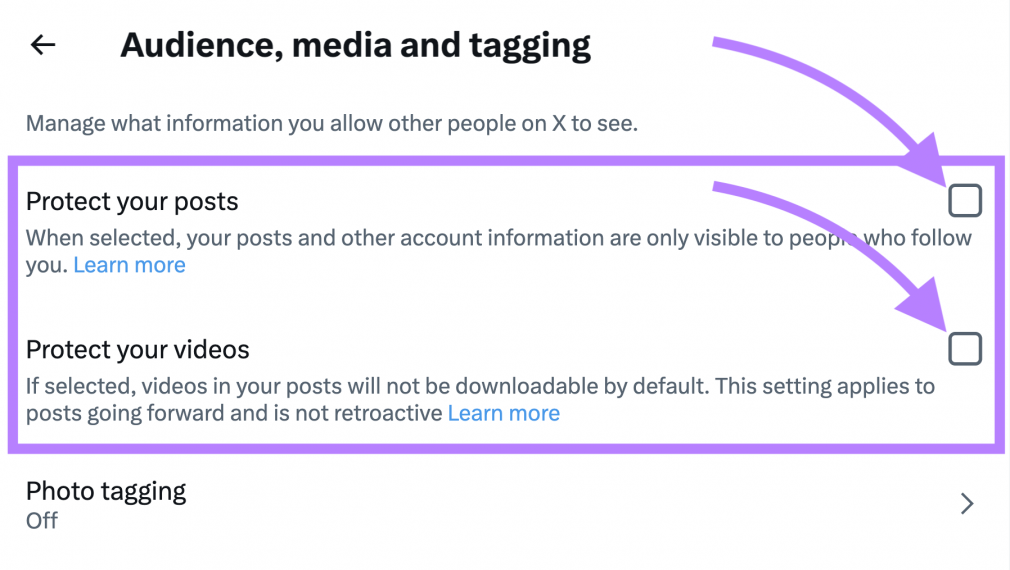Go back using the left arrow
This screenshot has width=1010, height=570.
coord(43,45)
